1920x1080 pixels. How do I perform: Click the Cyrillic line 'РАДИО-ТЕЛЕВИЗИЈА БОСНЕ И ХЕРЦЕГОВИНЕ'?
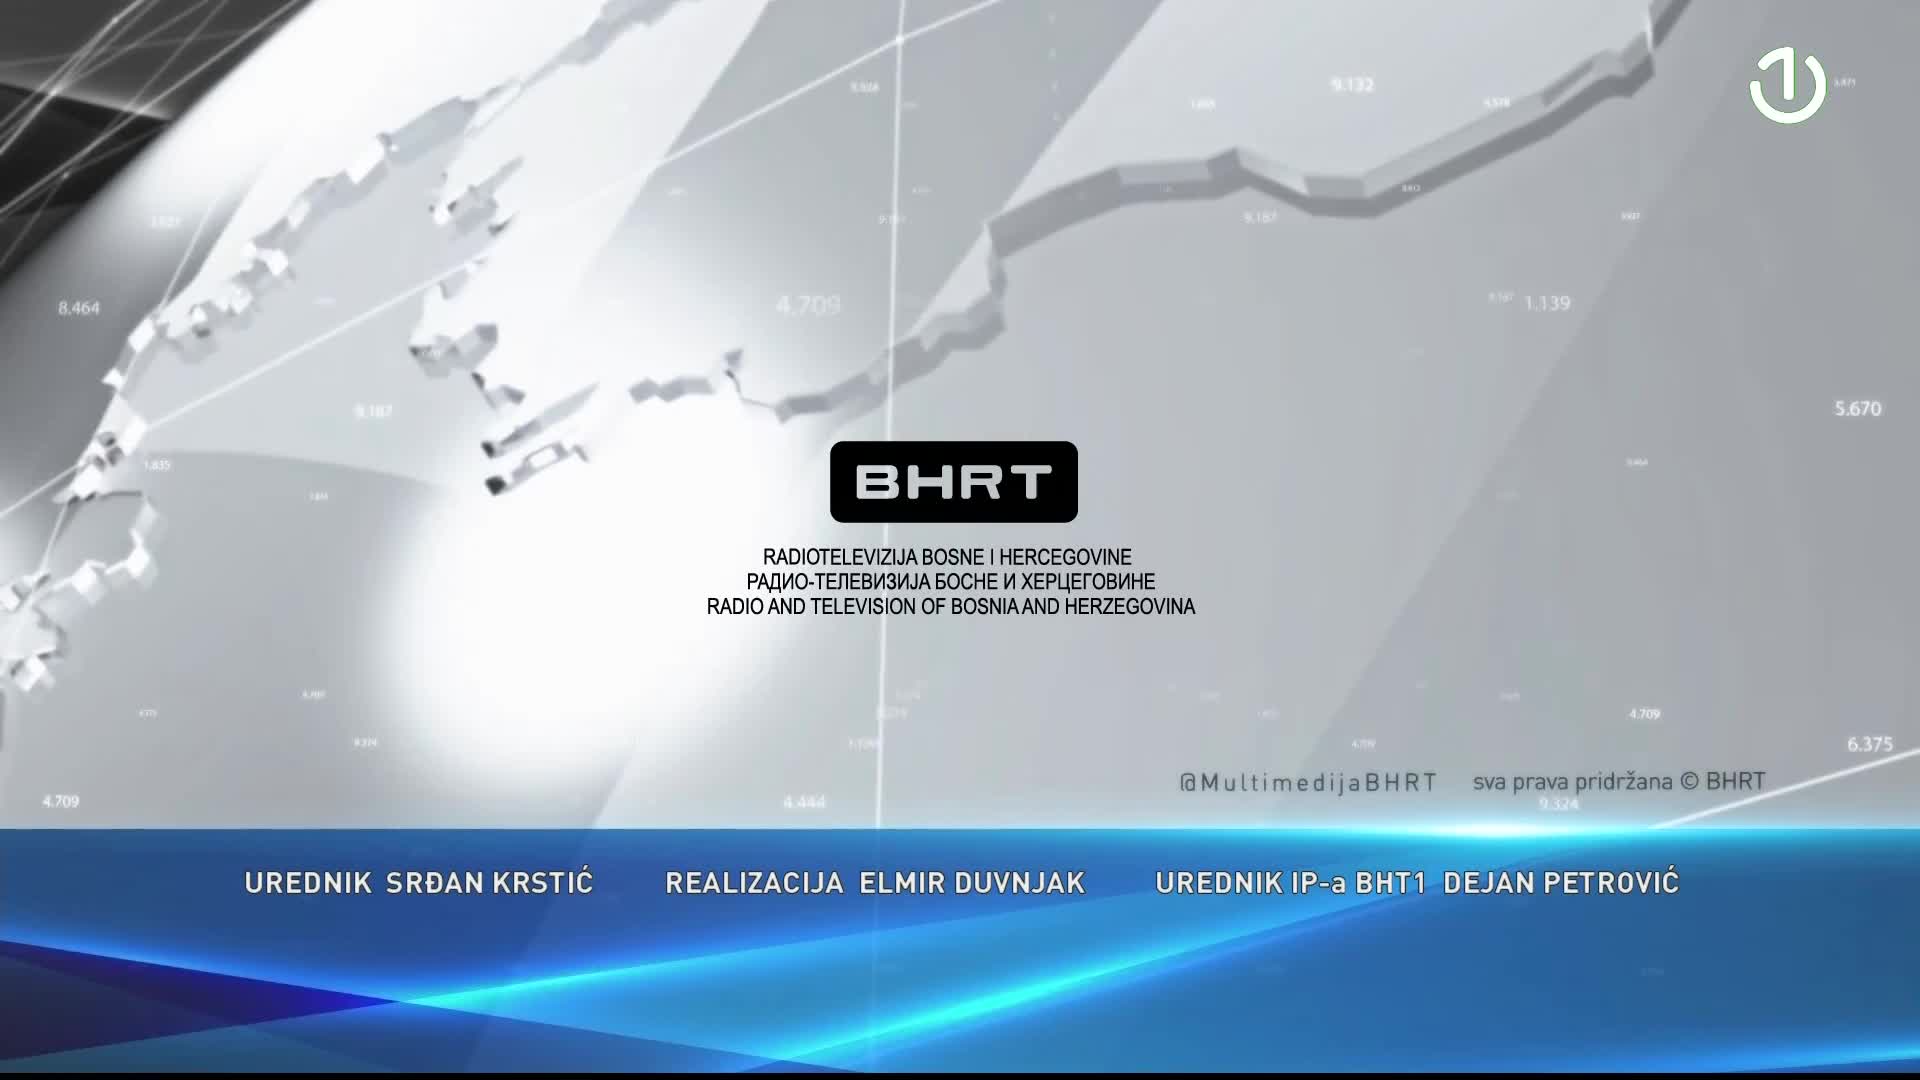click(x=950, y=582)
